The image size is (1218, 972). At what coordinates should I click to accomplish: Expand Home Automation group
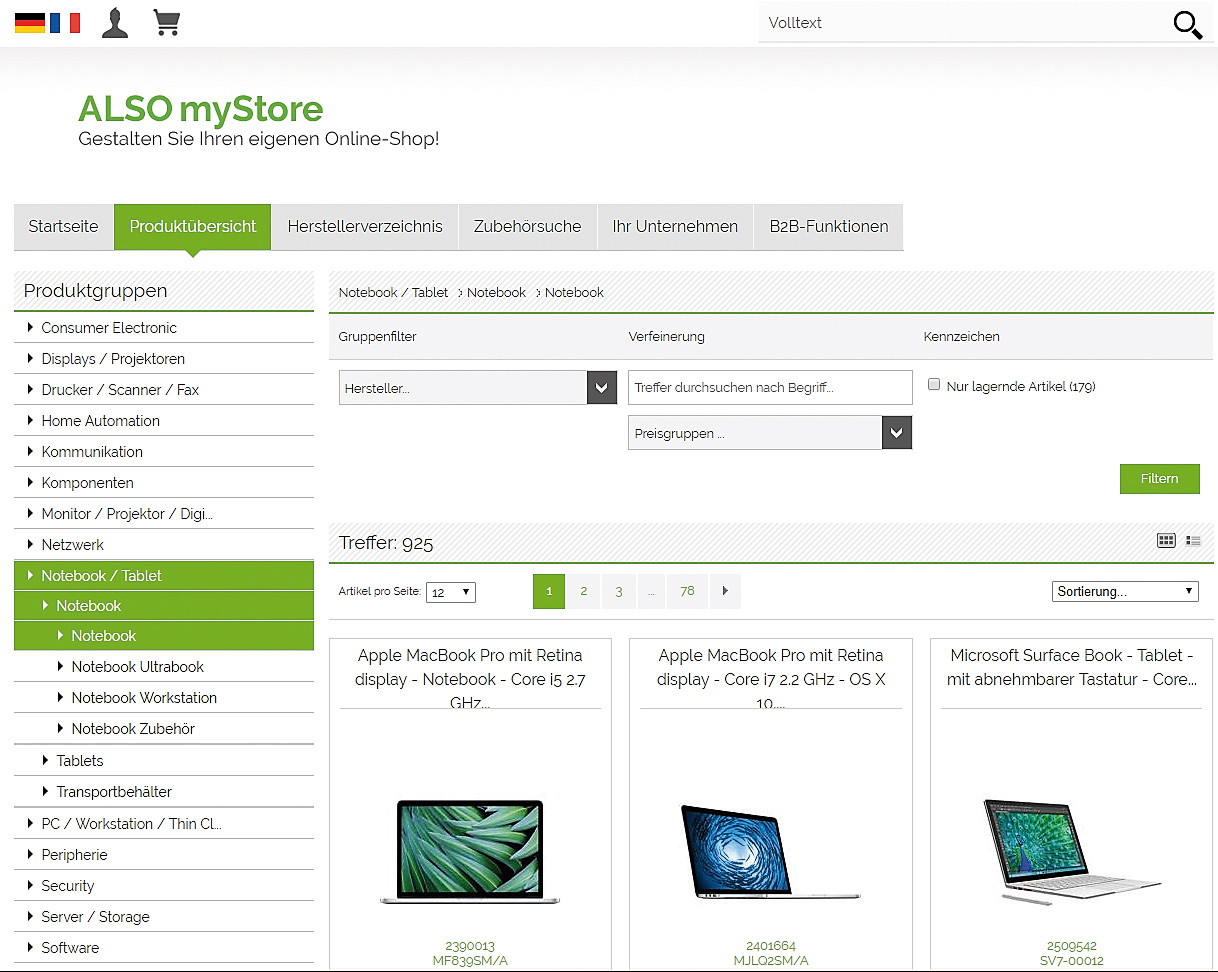(164, 421)
